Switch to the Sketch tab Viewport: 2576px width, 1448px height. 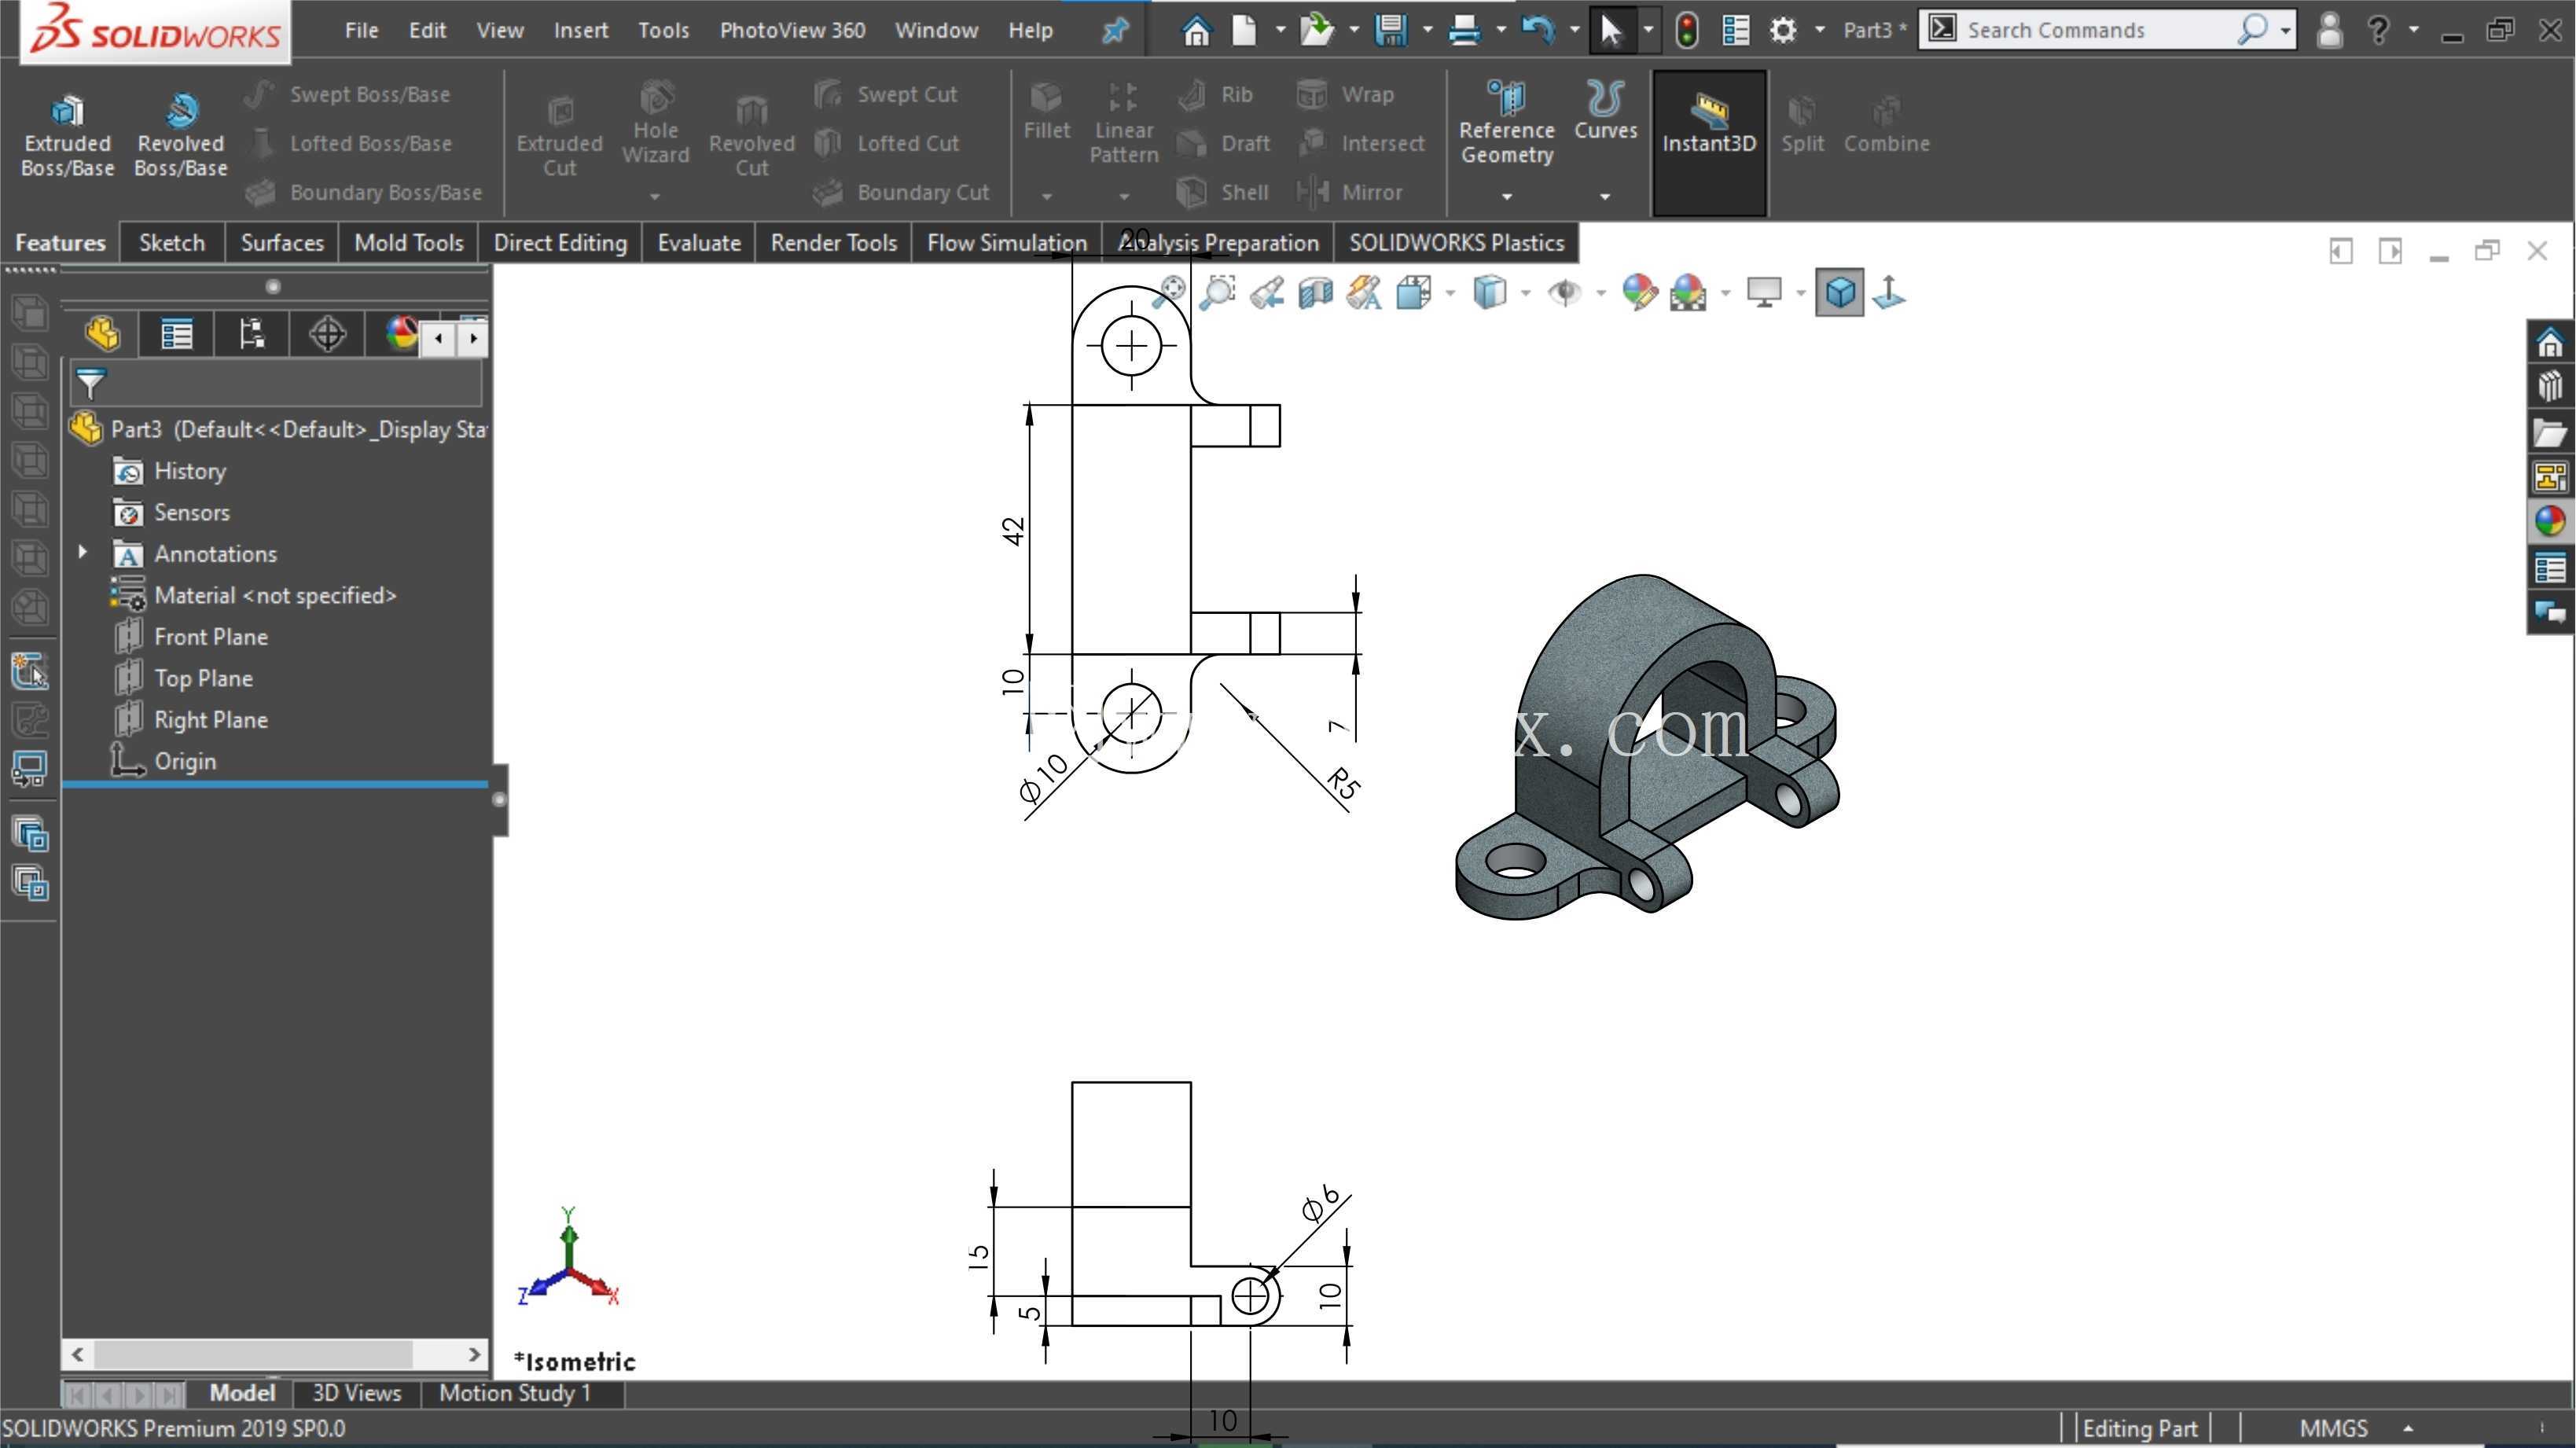pos(171,243)
